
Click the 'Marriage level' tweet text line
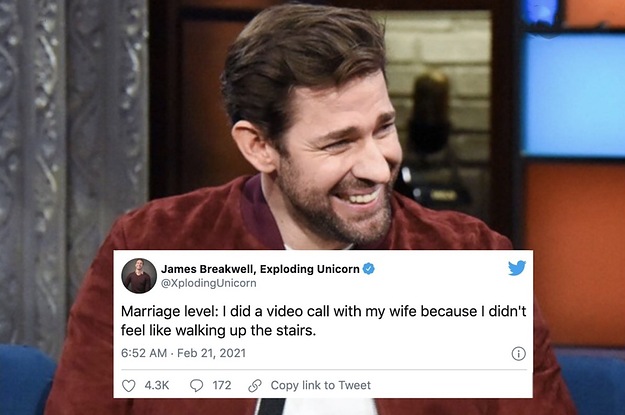[324, 311]
